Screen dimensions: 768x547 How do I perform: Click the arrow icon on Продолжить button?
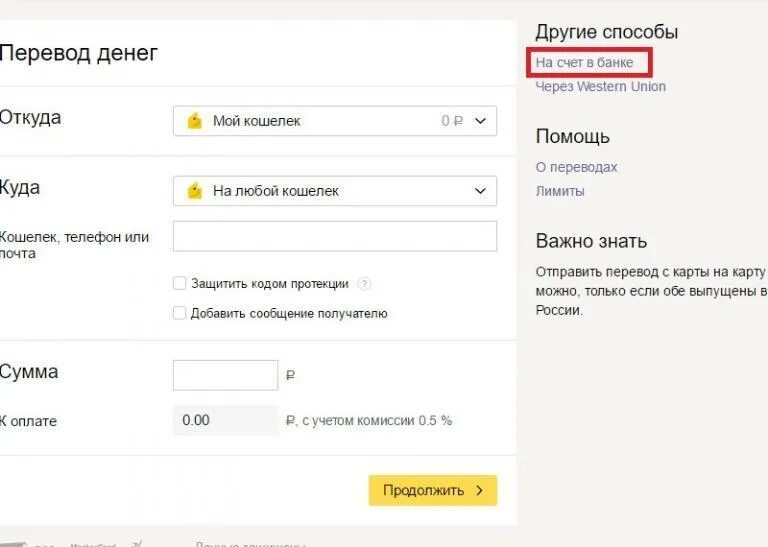[x=480, y=490]
